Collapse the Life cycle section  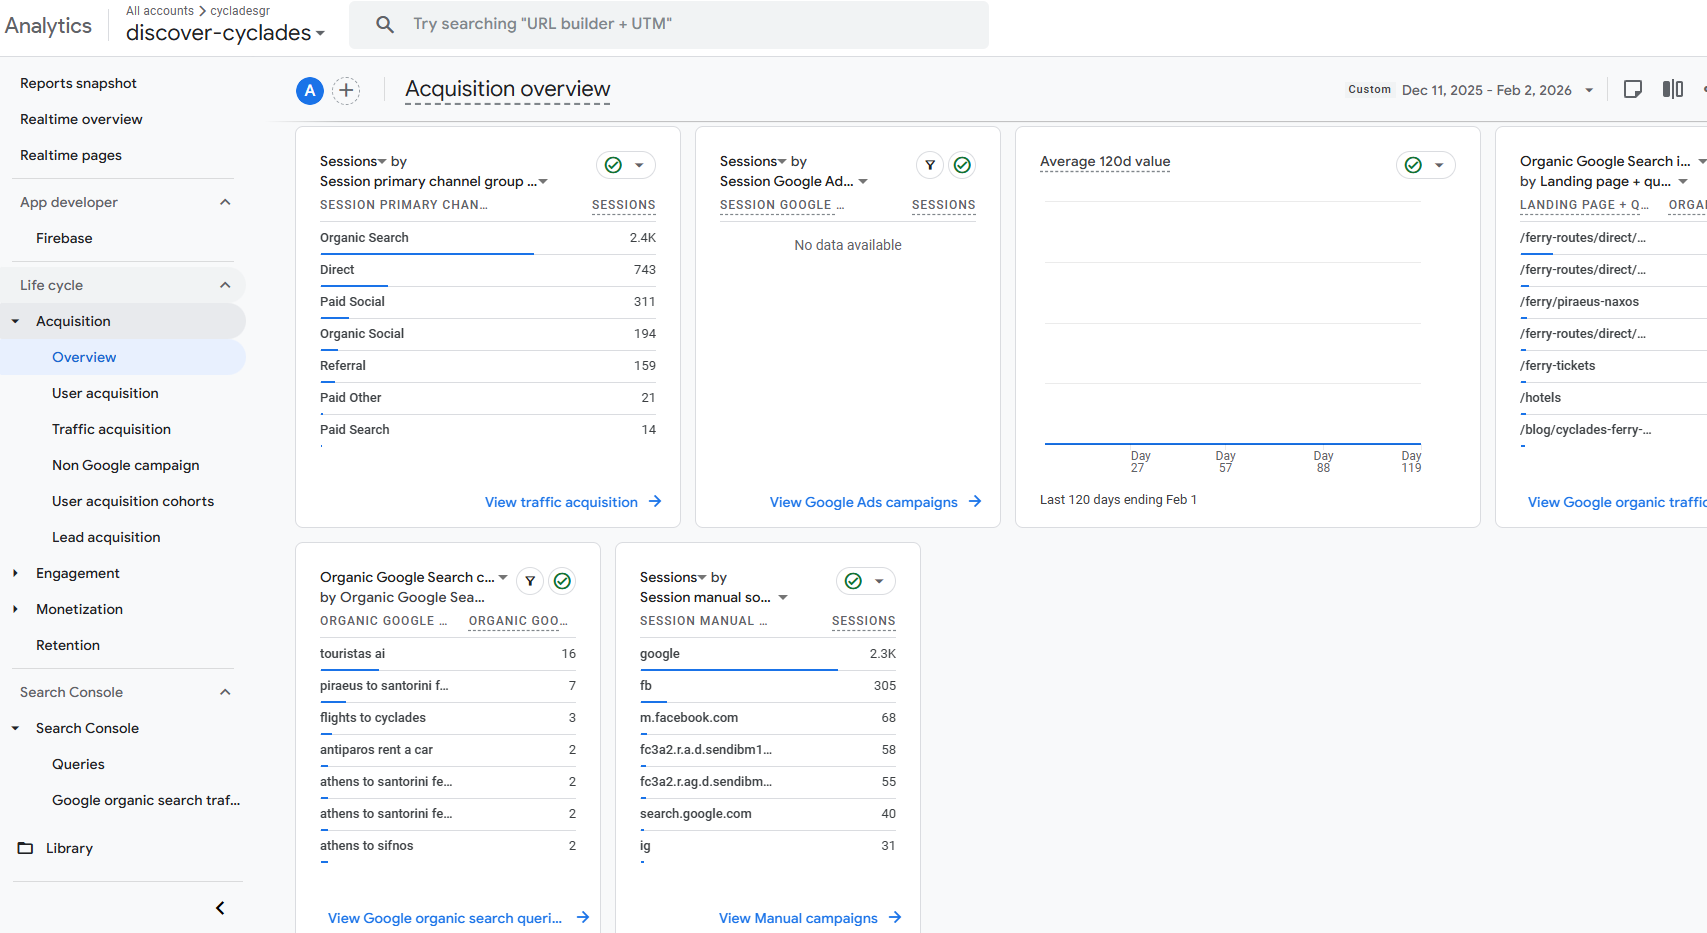(x=225, y=284)
